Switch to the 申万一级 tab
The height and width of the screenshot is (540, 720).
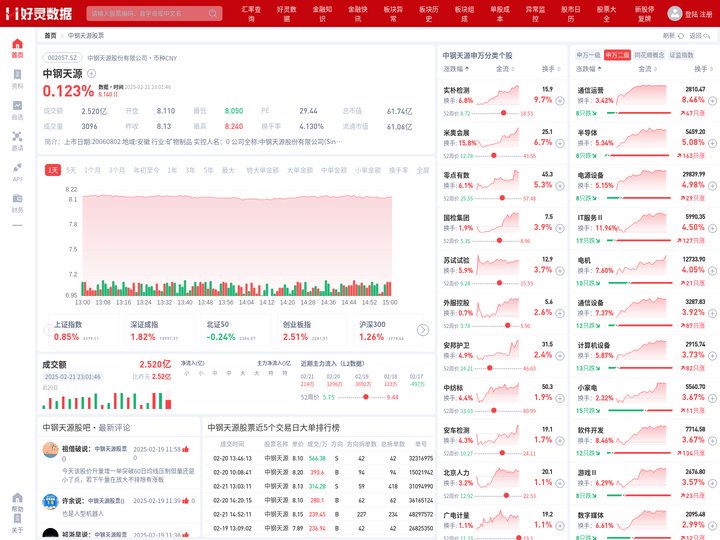(588, 55)
